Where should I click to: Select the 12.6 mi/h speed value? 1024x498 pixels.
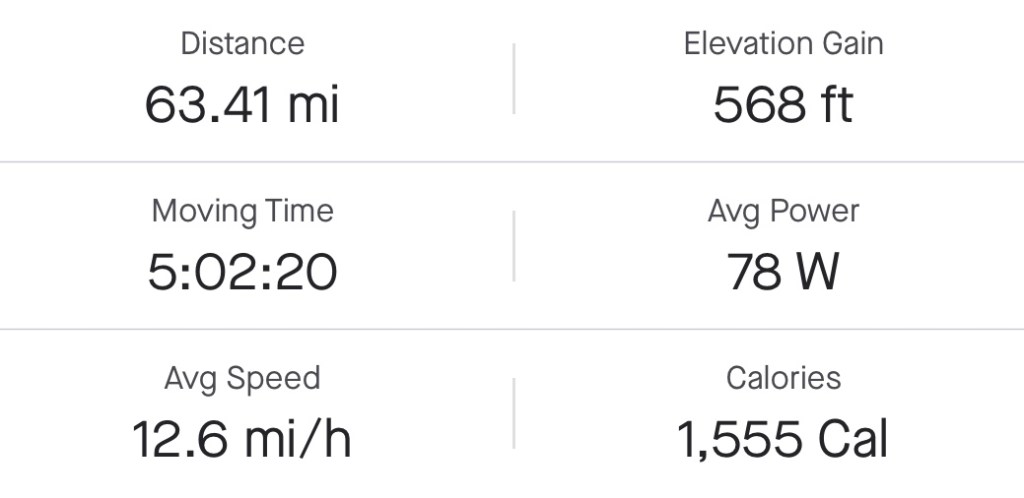coord(242,440)
